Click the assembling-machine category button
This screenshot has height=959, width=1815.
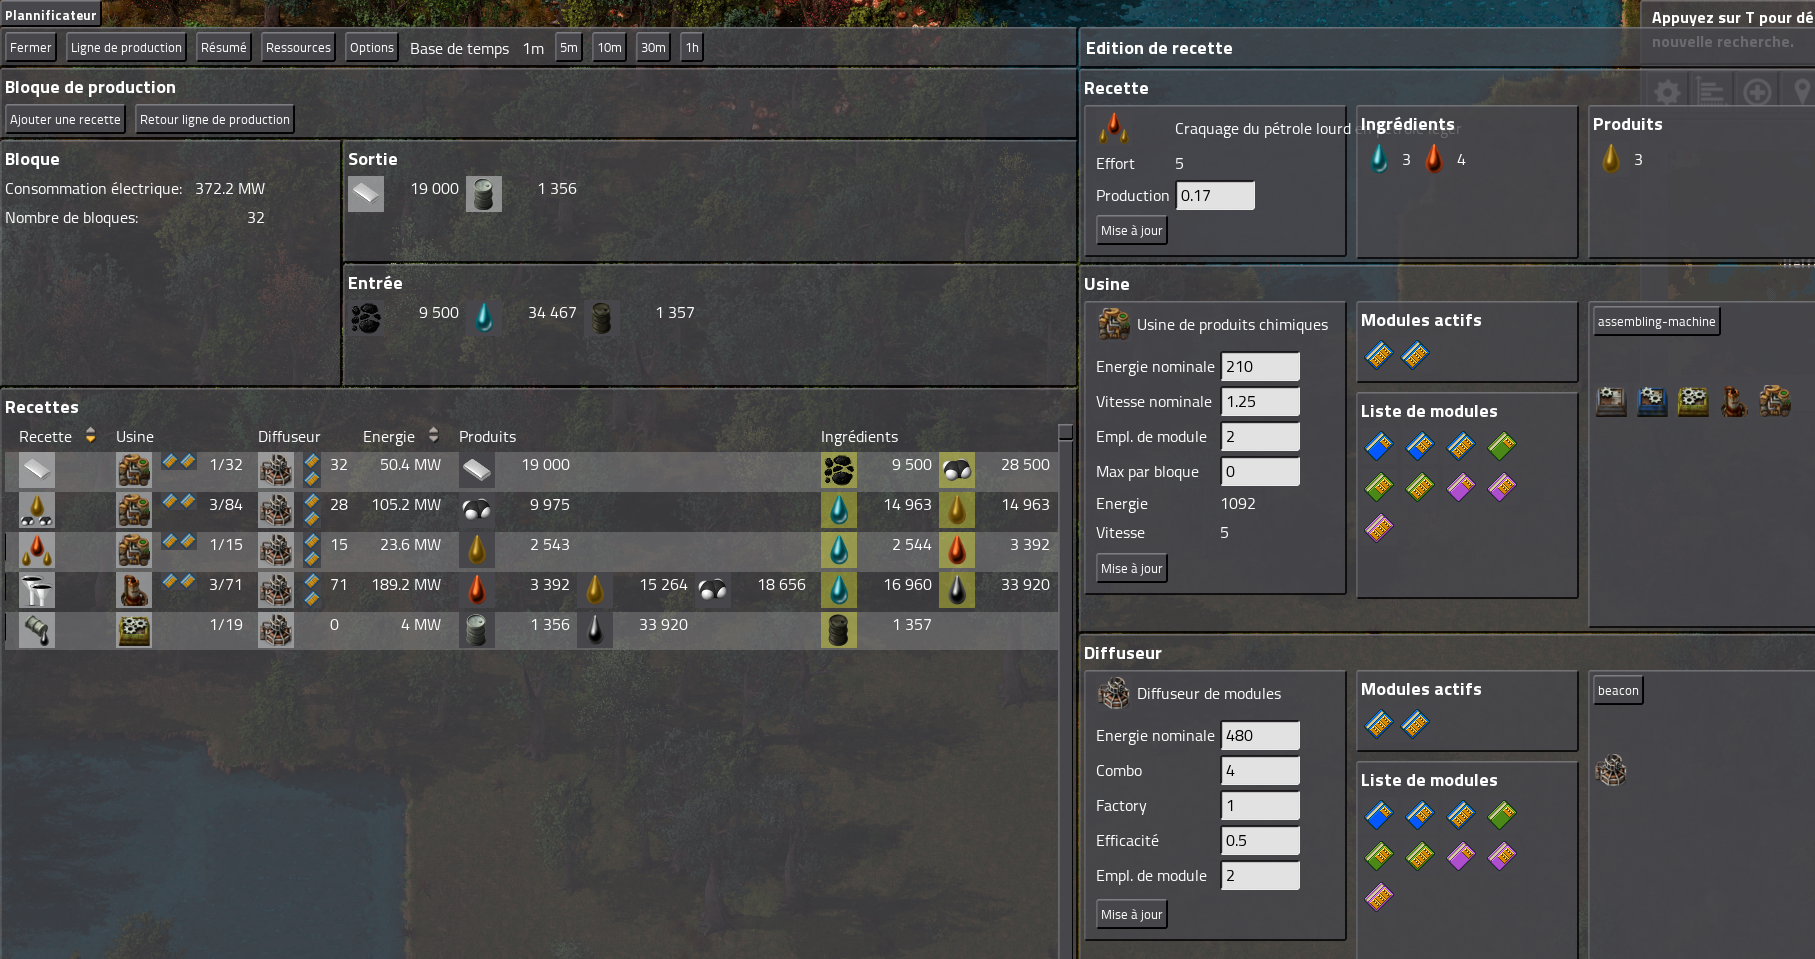(x=1657, y=322)
